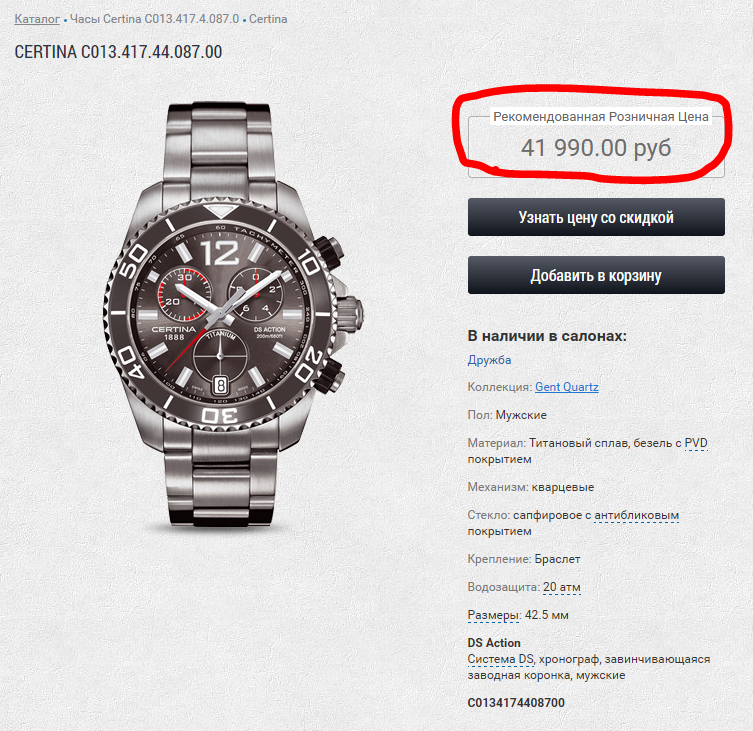The height and width of the screenshot is (731, 753).
Task: Open the Дружба salon link
Action: click(489, 360)
